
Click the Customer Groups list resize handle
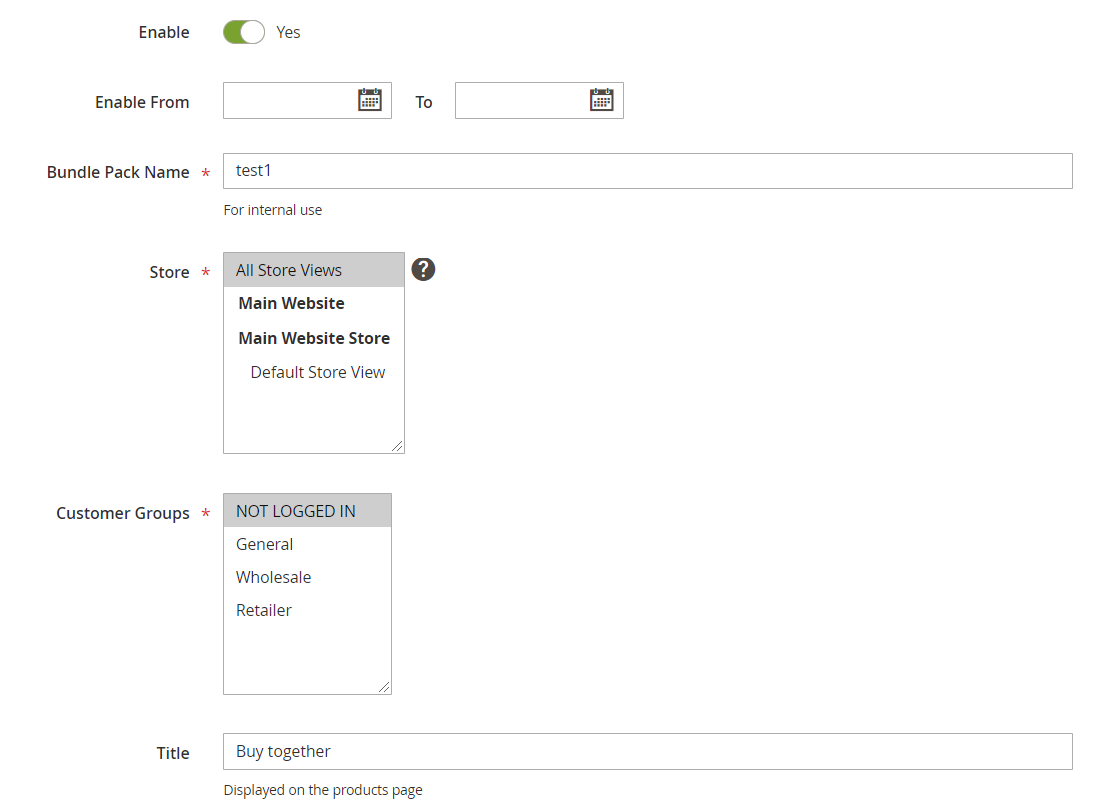tap(384, 687)
